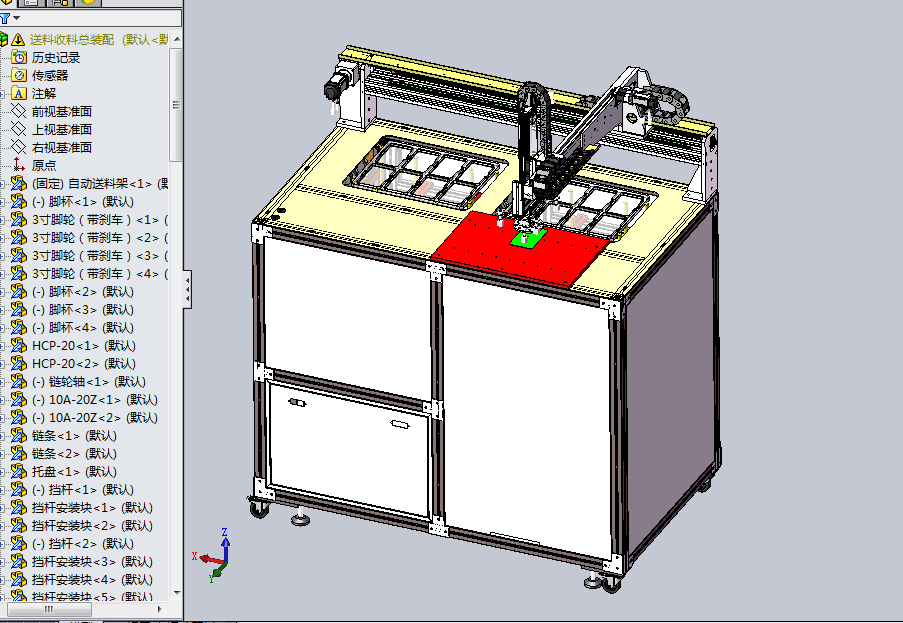Click the horizontal scrollbar right arrow
Image resolution: width=903 pixels, height=623 pixels.
coord(160,609)
